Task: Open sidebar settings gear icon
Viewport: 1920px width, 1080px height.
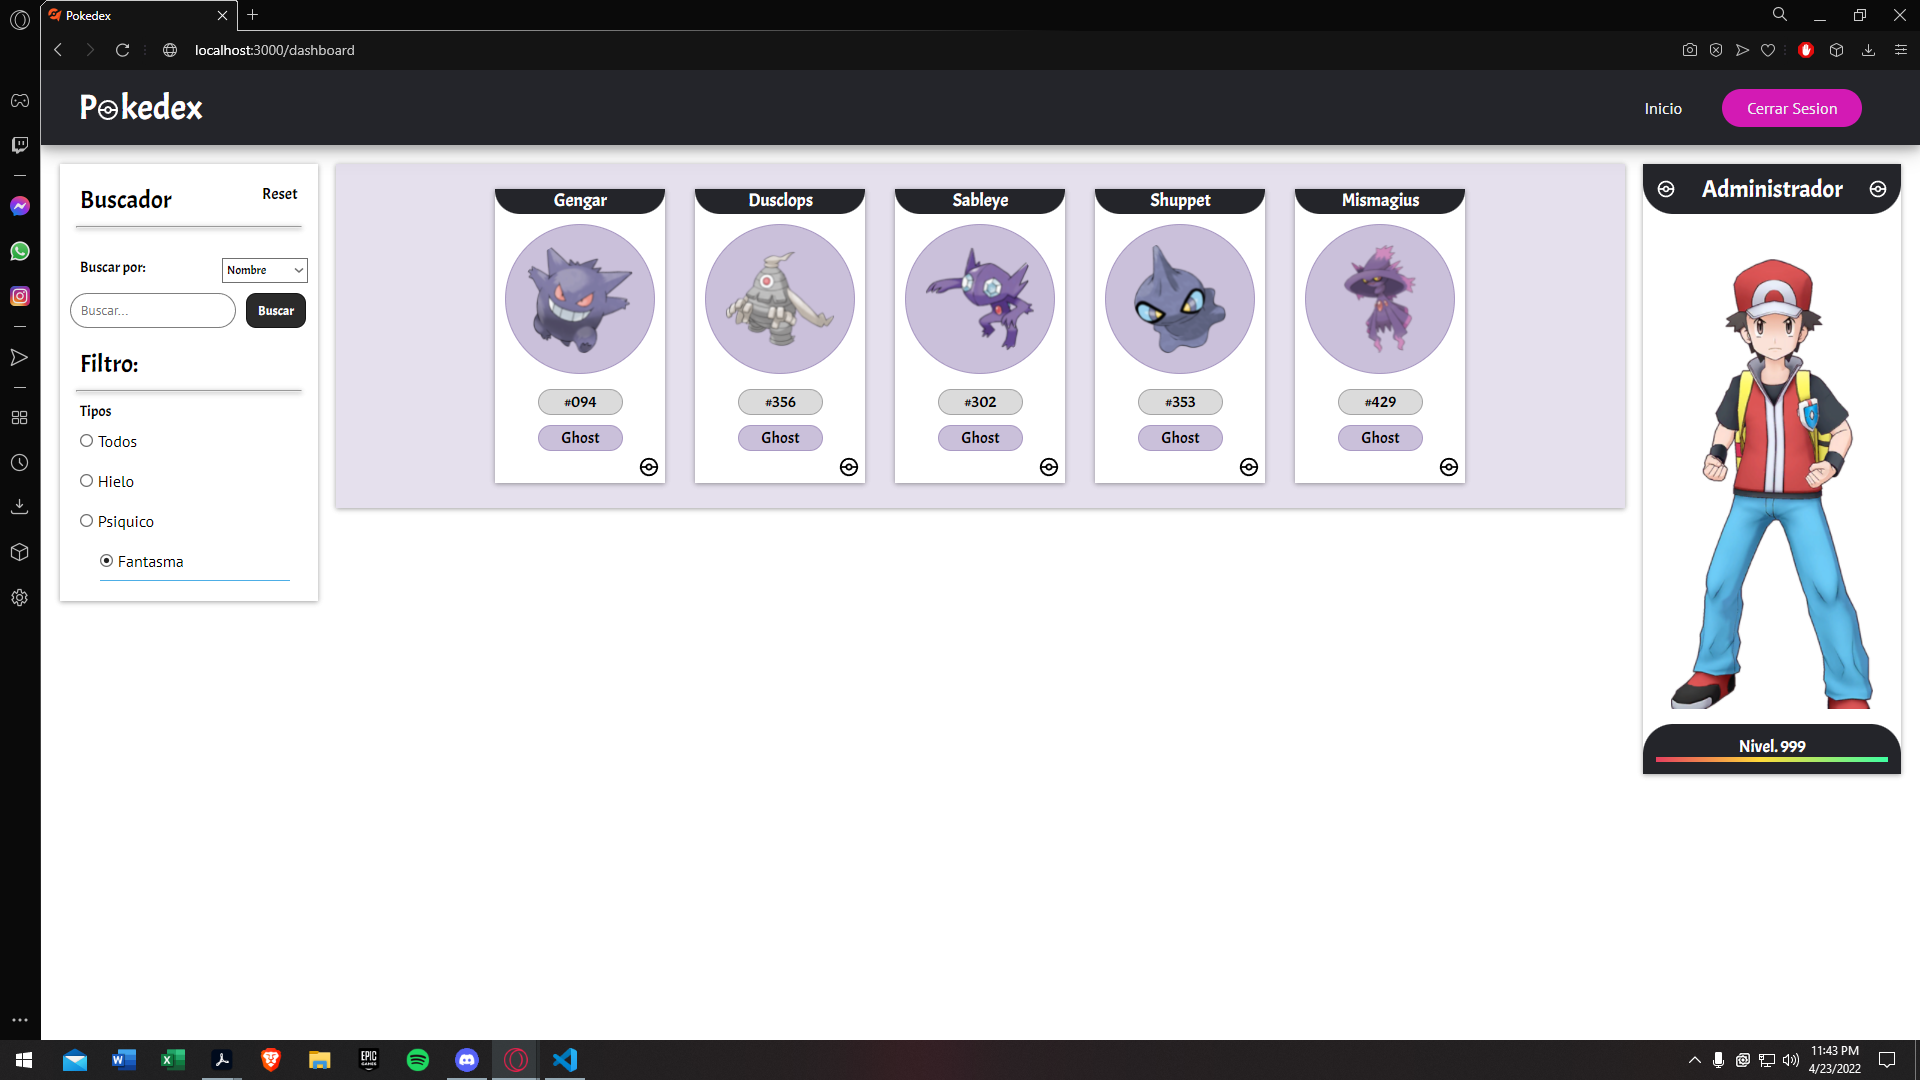Action: click(20, 598)
